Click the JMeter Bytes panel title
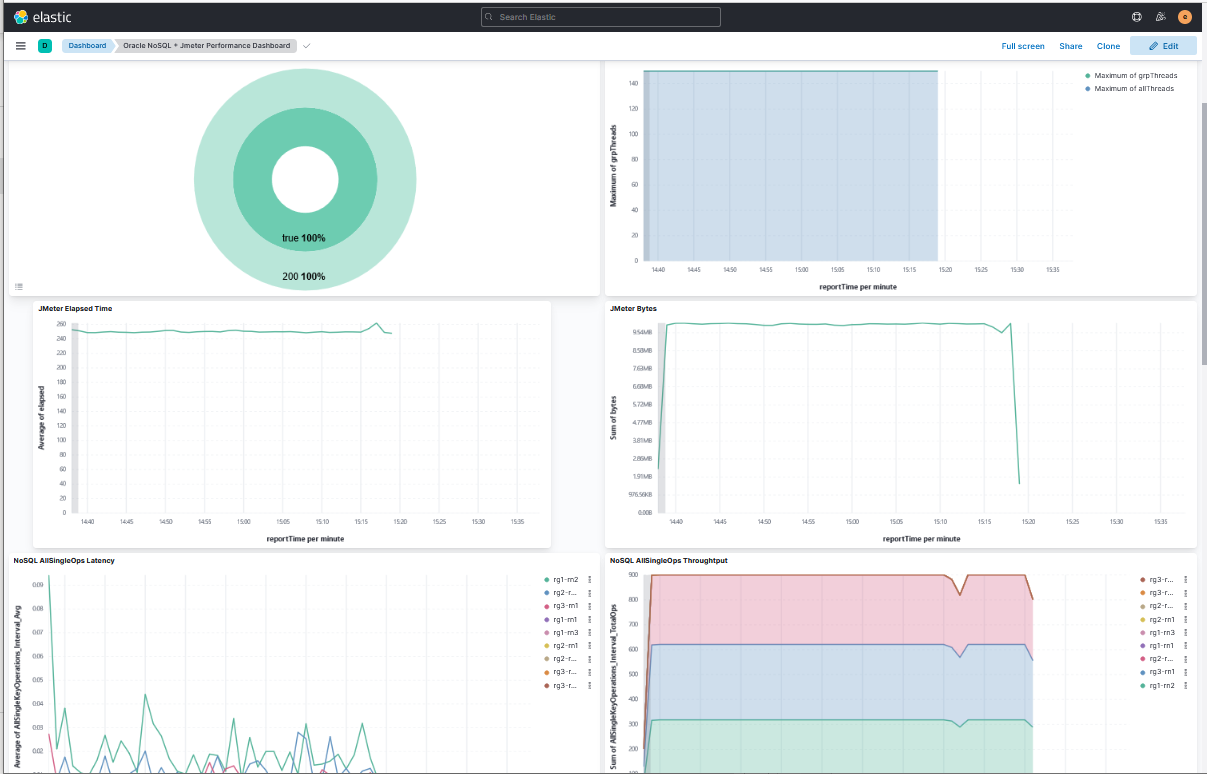Viewport: 1207px width, 774px height. (633, 309)
